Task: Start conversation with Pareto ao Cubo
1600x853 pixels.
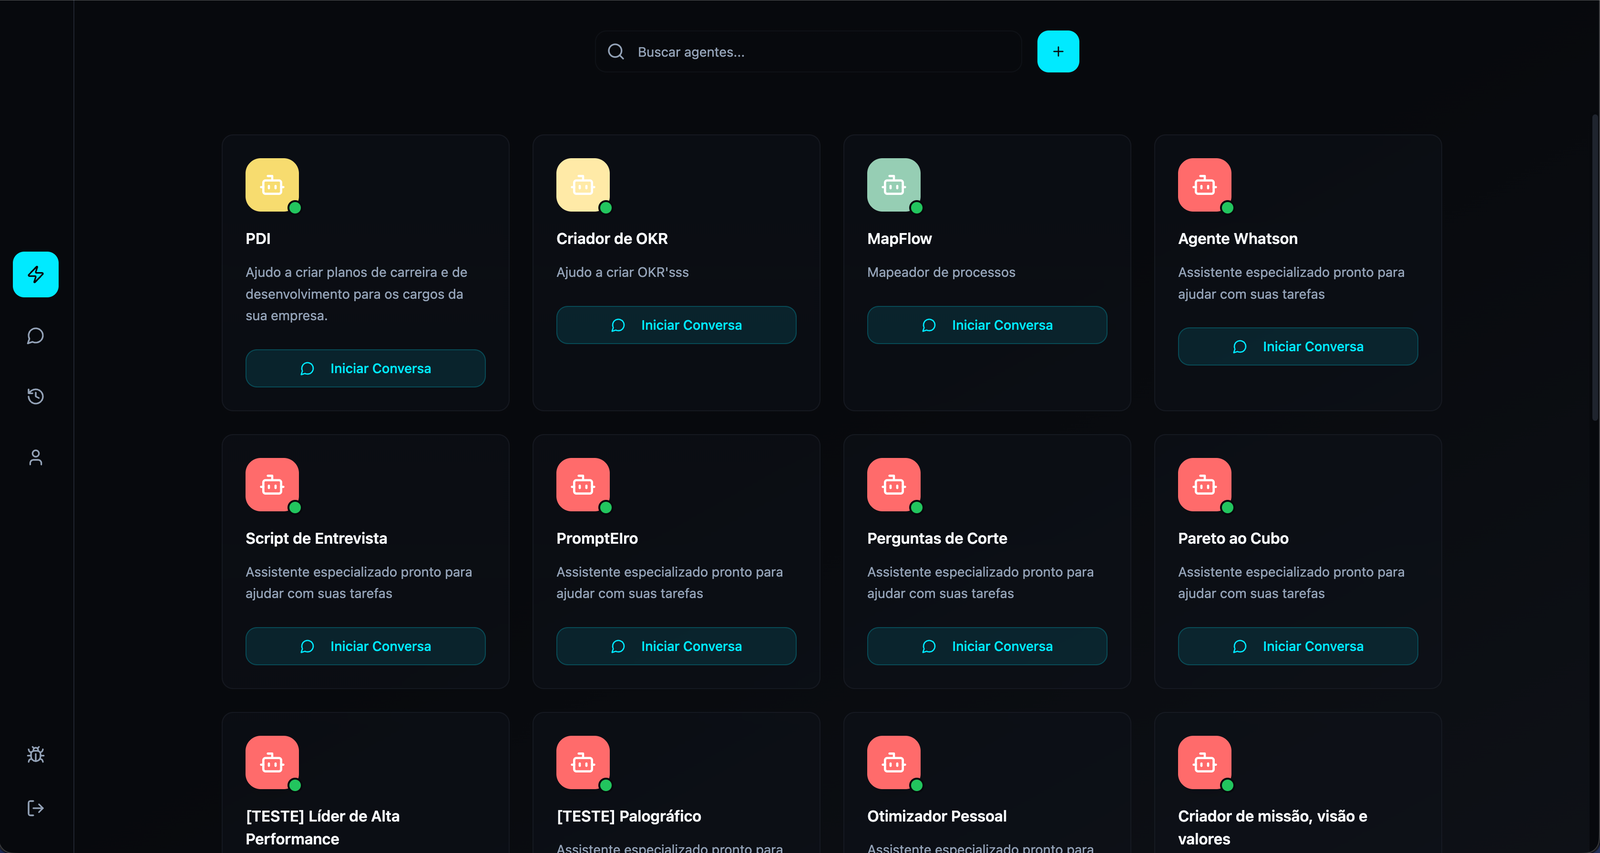Action: tap(1297, 646)
